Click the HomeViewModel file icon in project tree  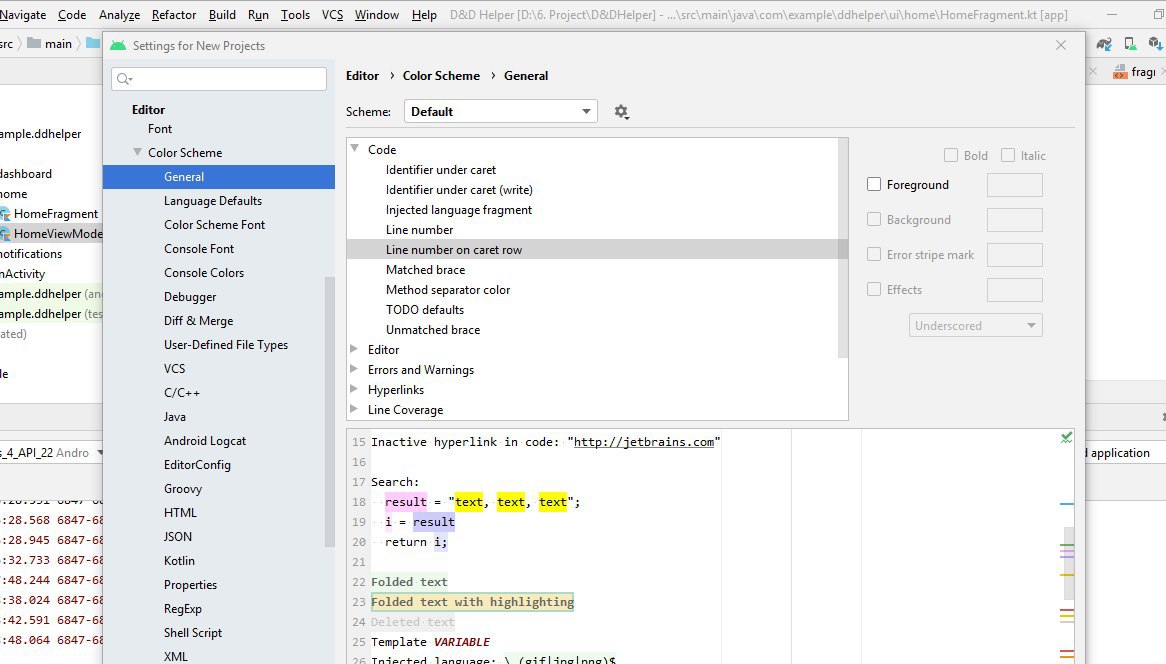point(5,234)
